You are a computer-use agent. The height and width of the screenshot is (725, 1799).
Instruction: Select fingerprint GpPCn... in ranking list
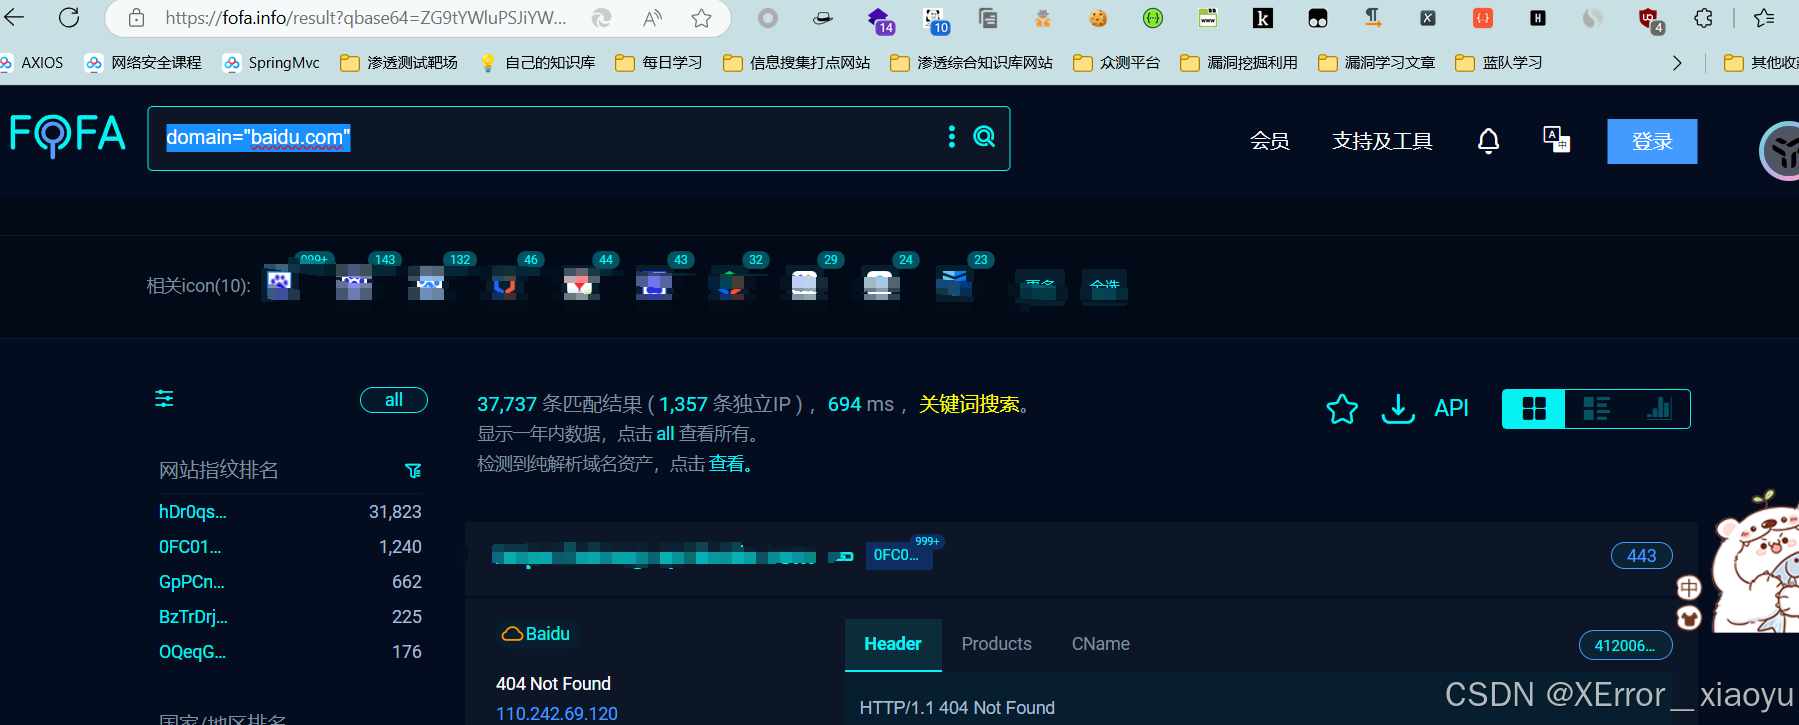[192, 582]
